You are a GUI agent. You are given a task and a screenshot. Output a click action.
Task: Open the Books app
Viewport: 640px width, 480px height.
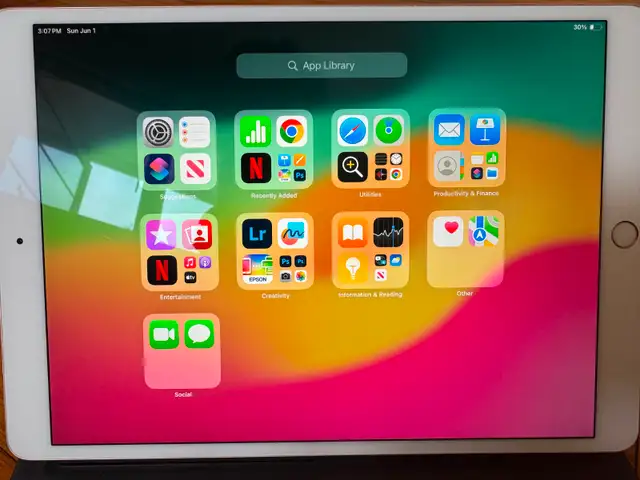pyautogui.click(x=353, y=233)
